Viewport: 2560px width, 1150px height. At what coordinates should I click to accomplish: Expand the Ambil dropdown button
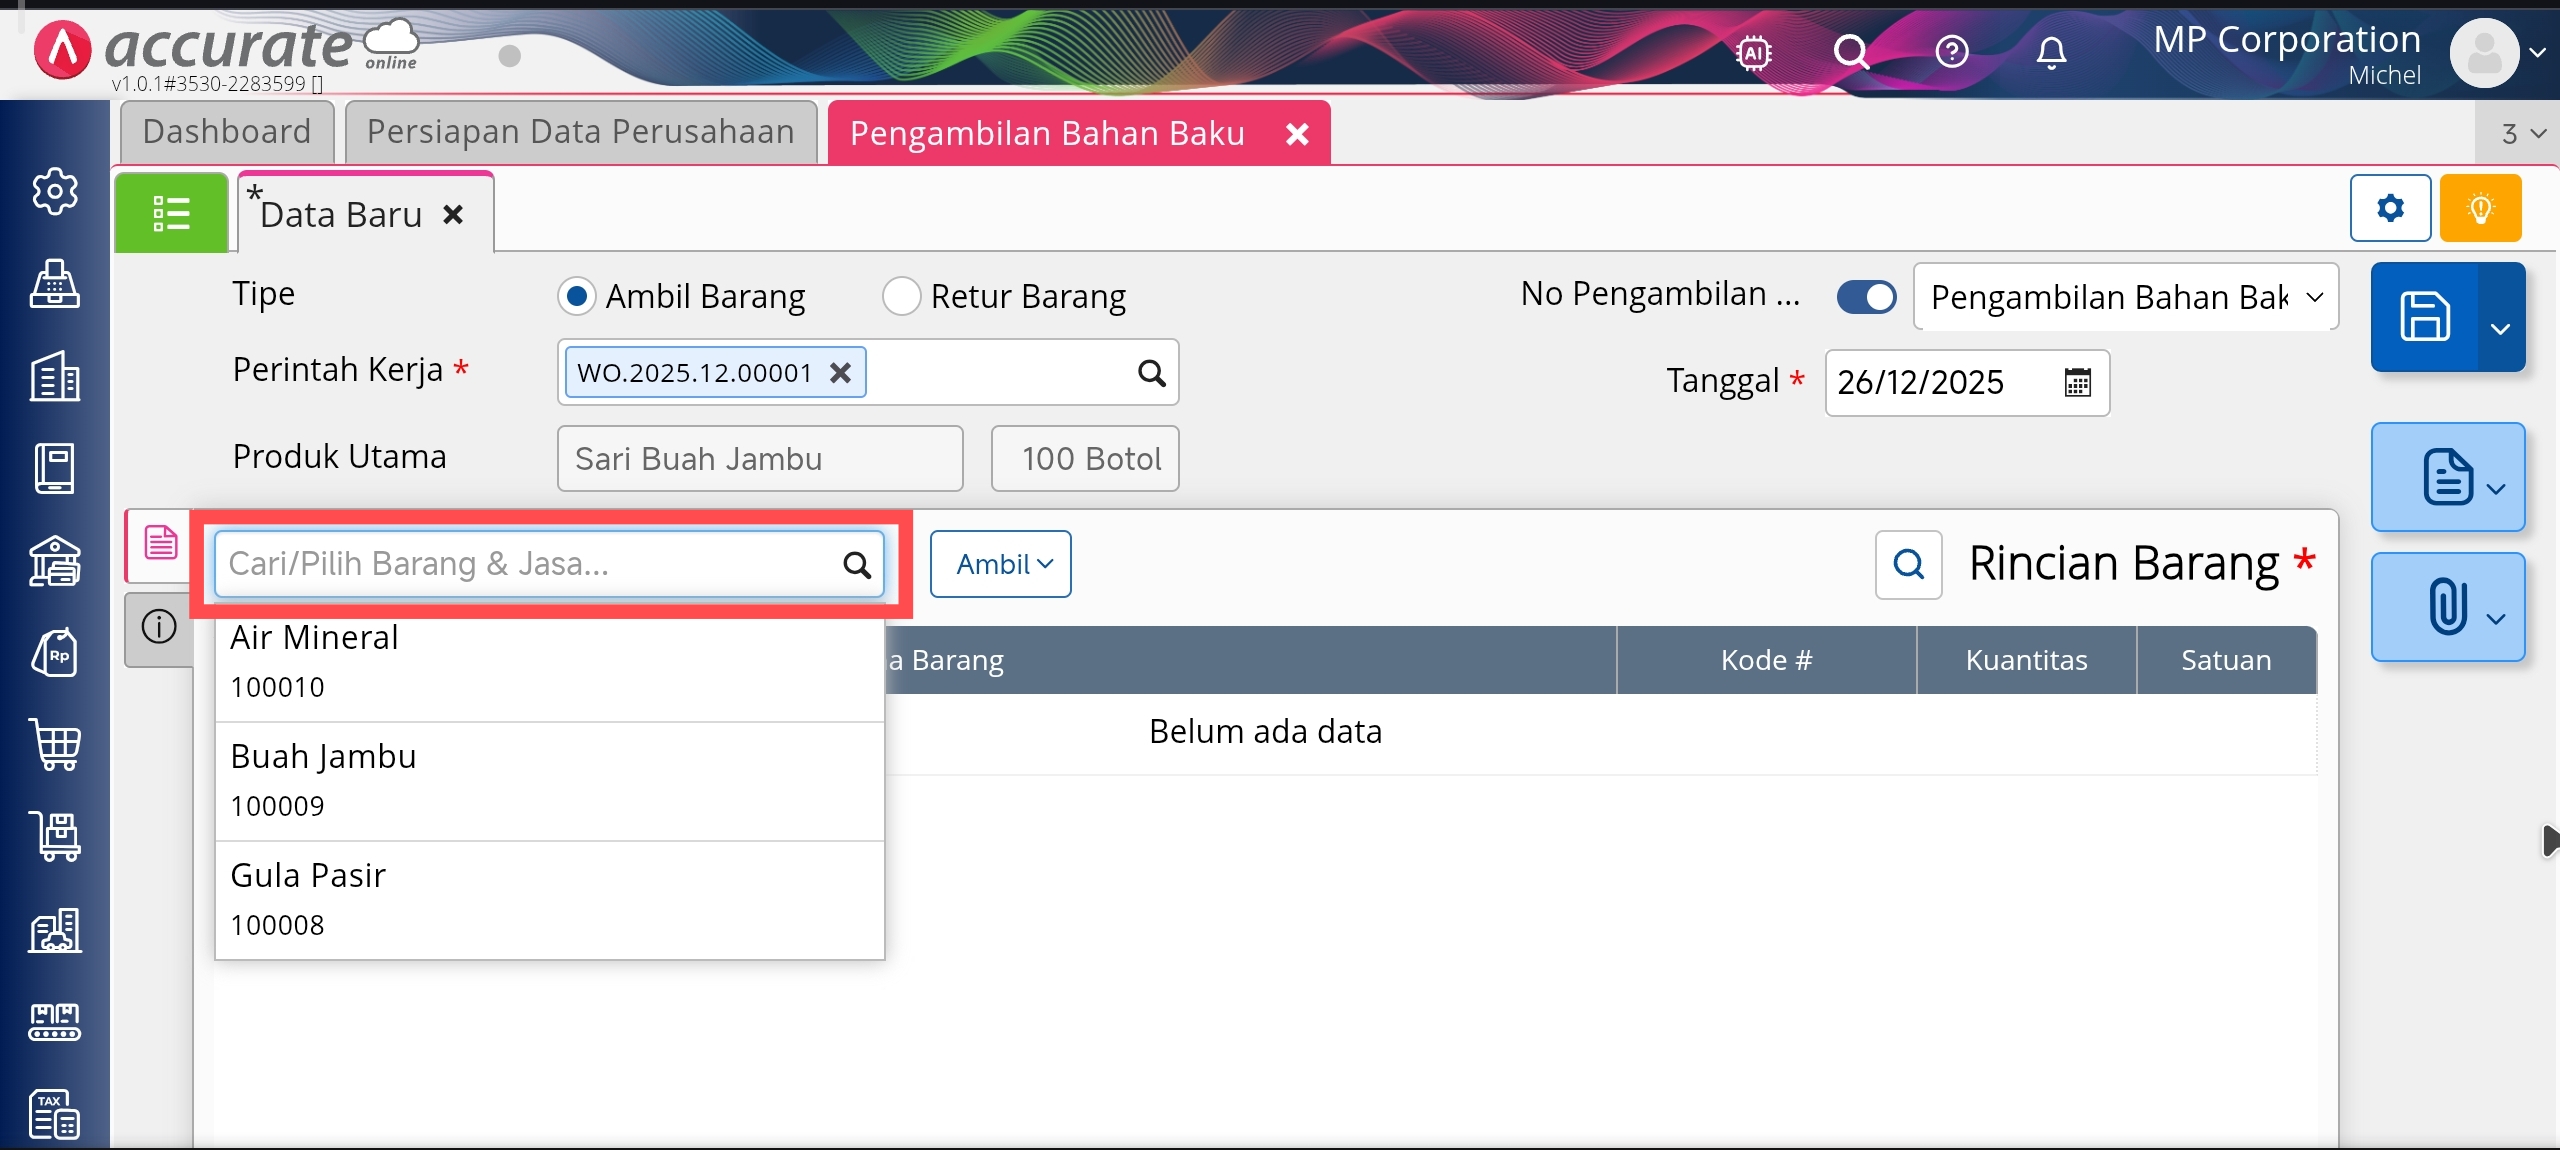[1001, 565]
